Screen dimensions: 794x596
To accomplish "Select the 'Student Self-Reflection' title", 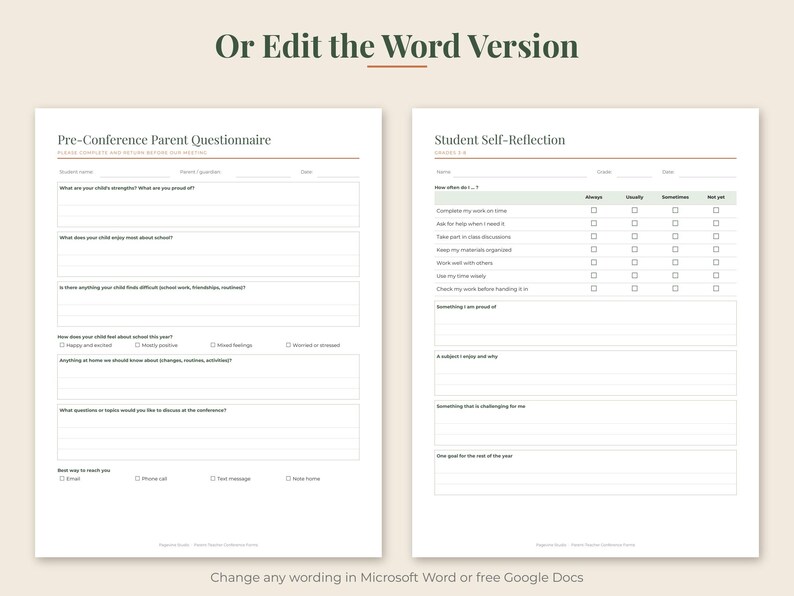I will point(500,140).
